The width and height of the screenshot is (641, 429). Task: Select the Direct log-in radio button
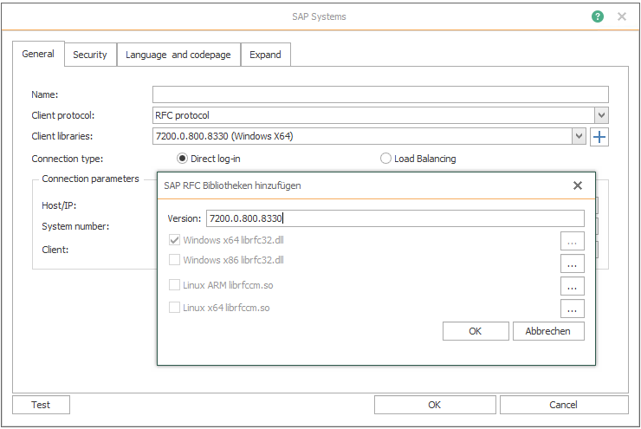[182, 158]
